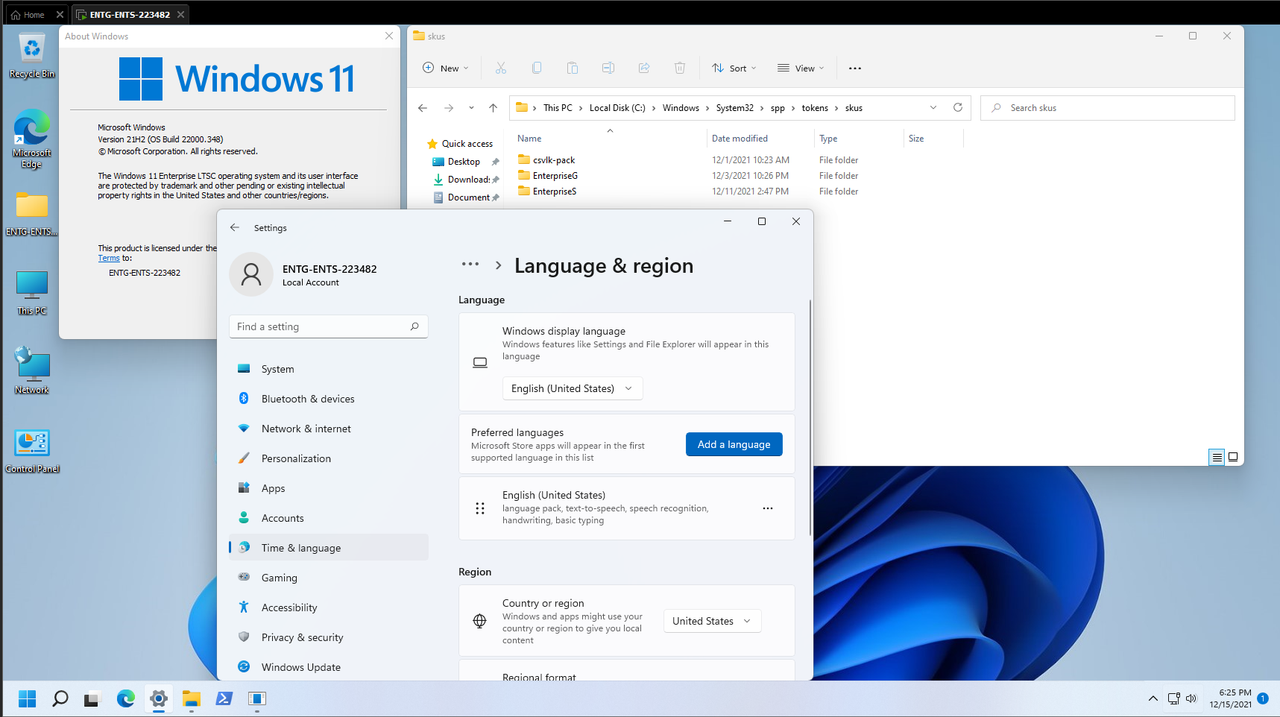The width and height of the screenshot is (1280, 717).
Task: Click the back arrow in Settings window
Action: click(x=235, y=227)
